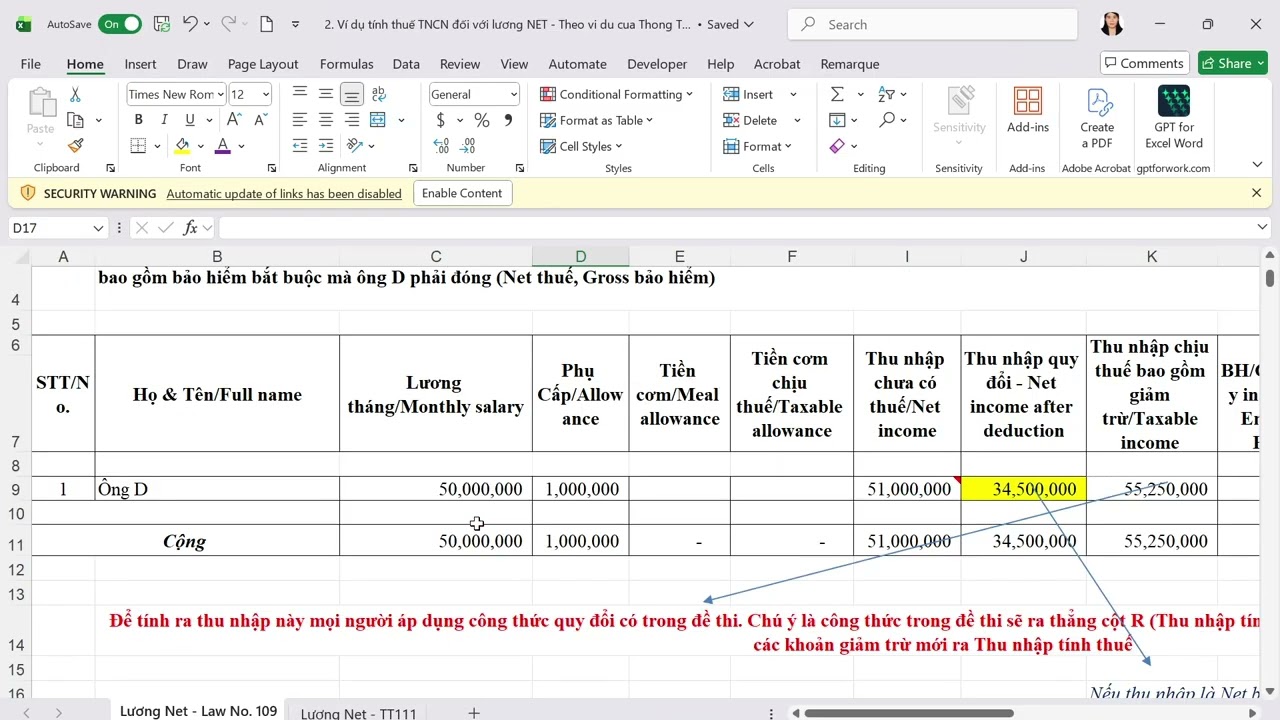Expand the formula bar
Screen dimensions: 1280x720
pyautogui.click(x=1263, y=228)
